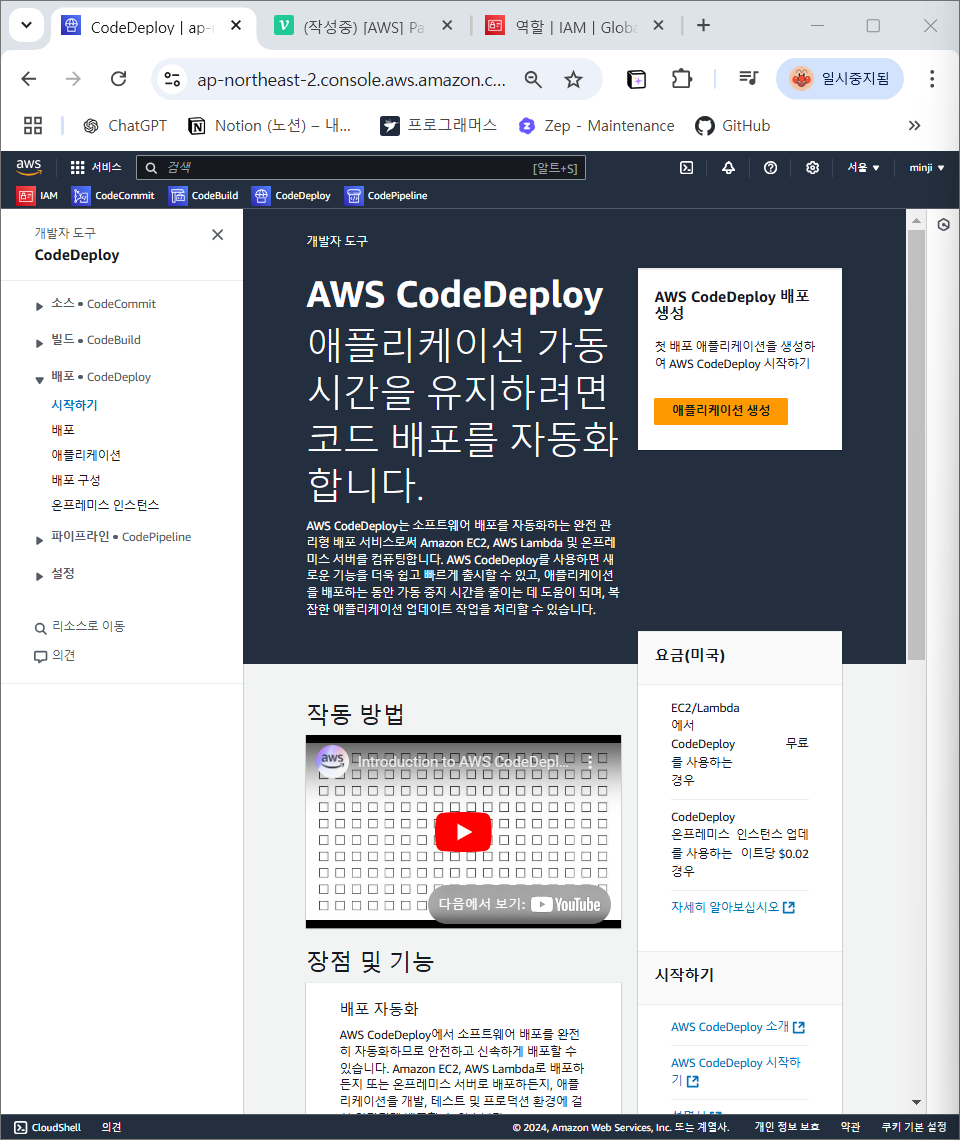Open 리소스로 이동 resource search
960x1140 pixels.
tap(80, 627)
